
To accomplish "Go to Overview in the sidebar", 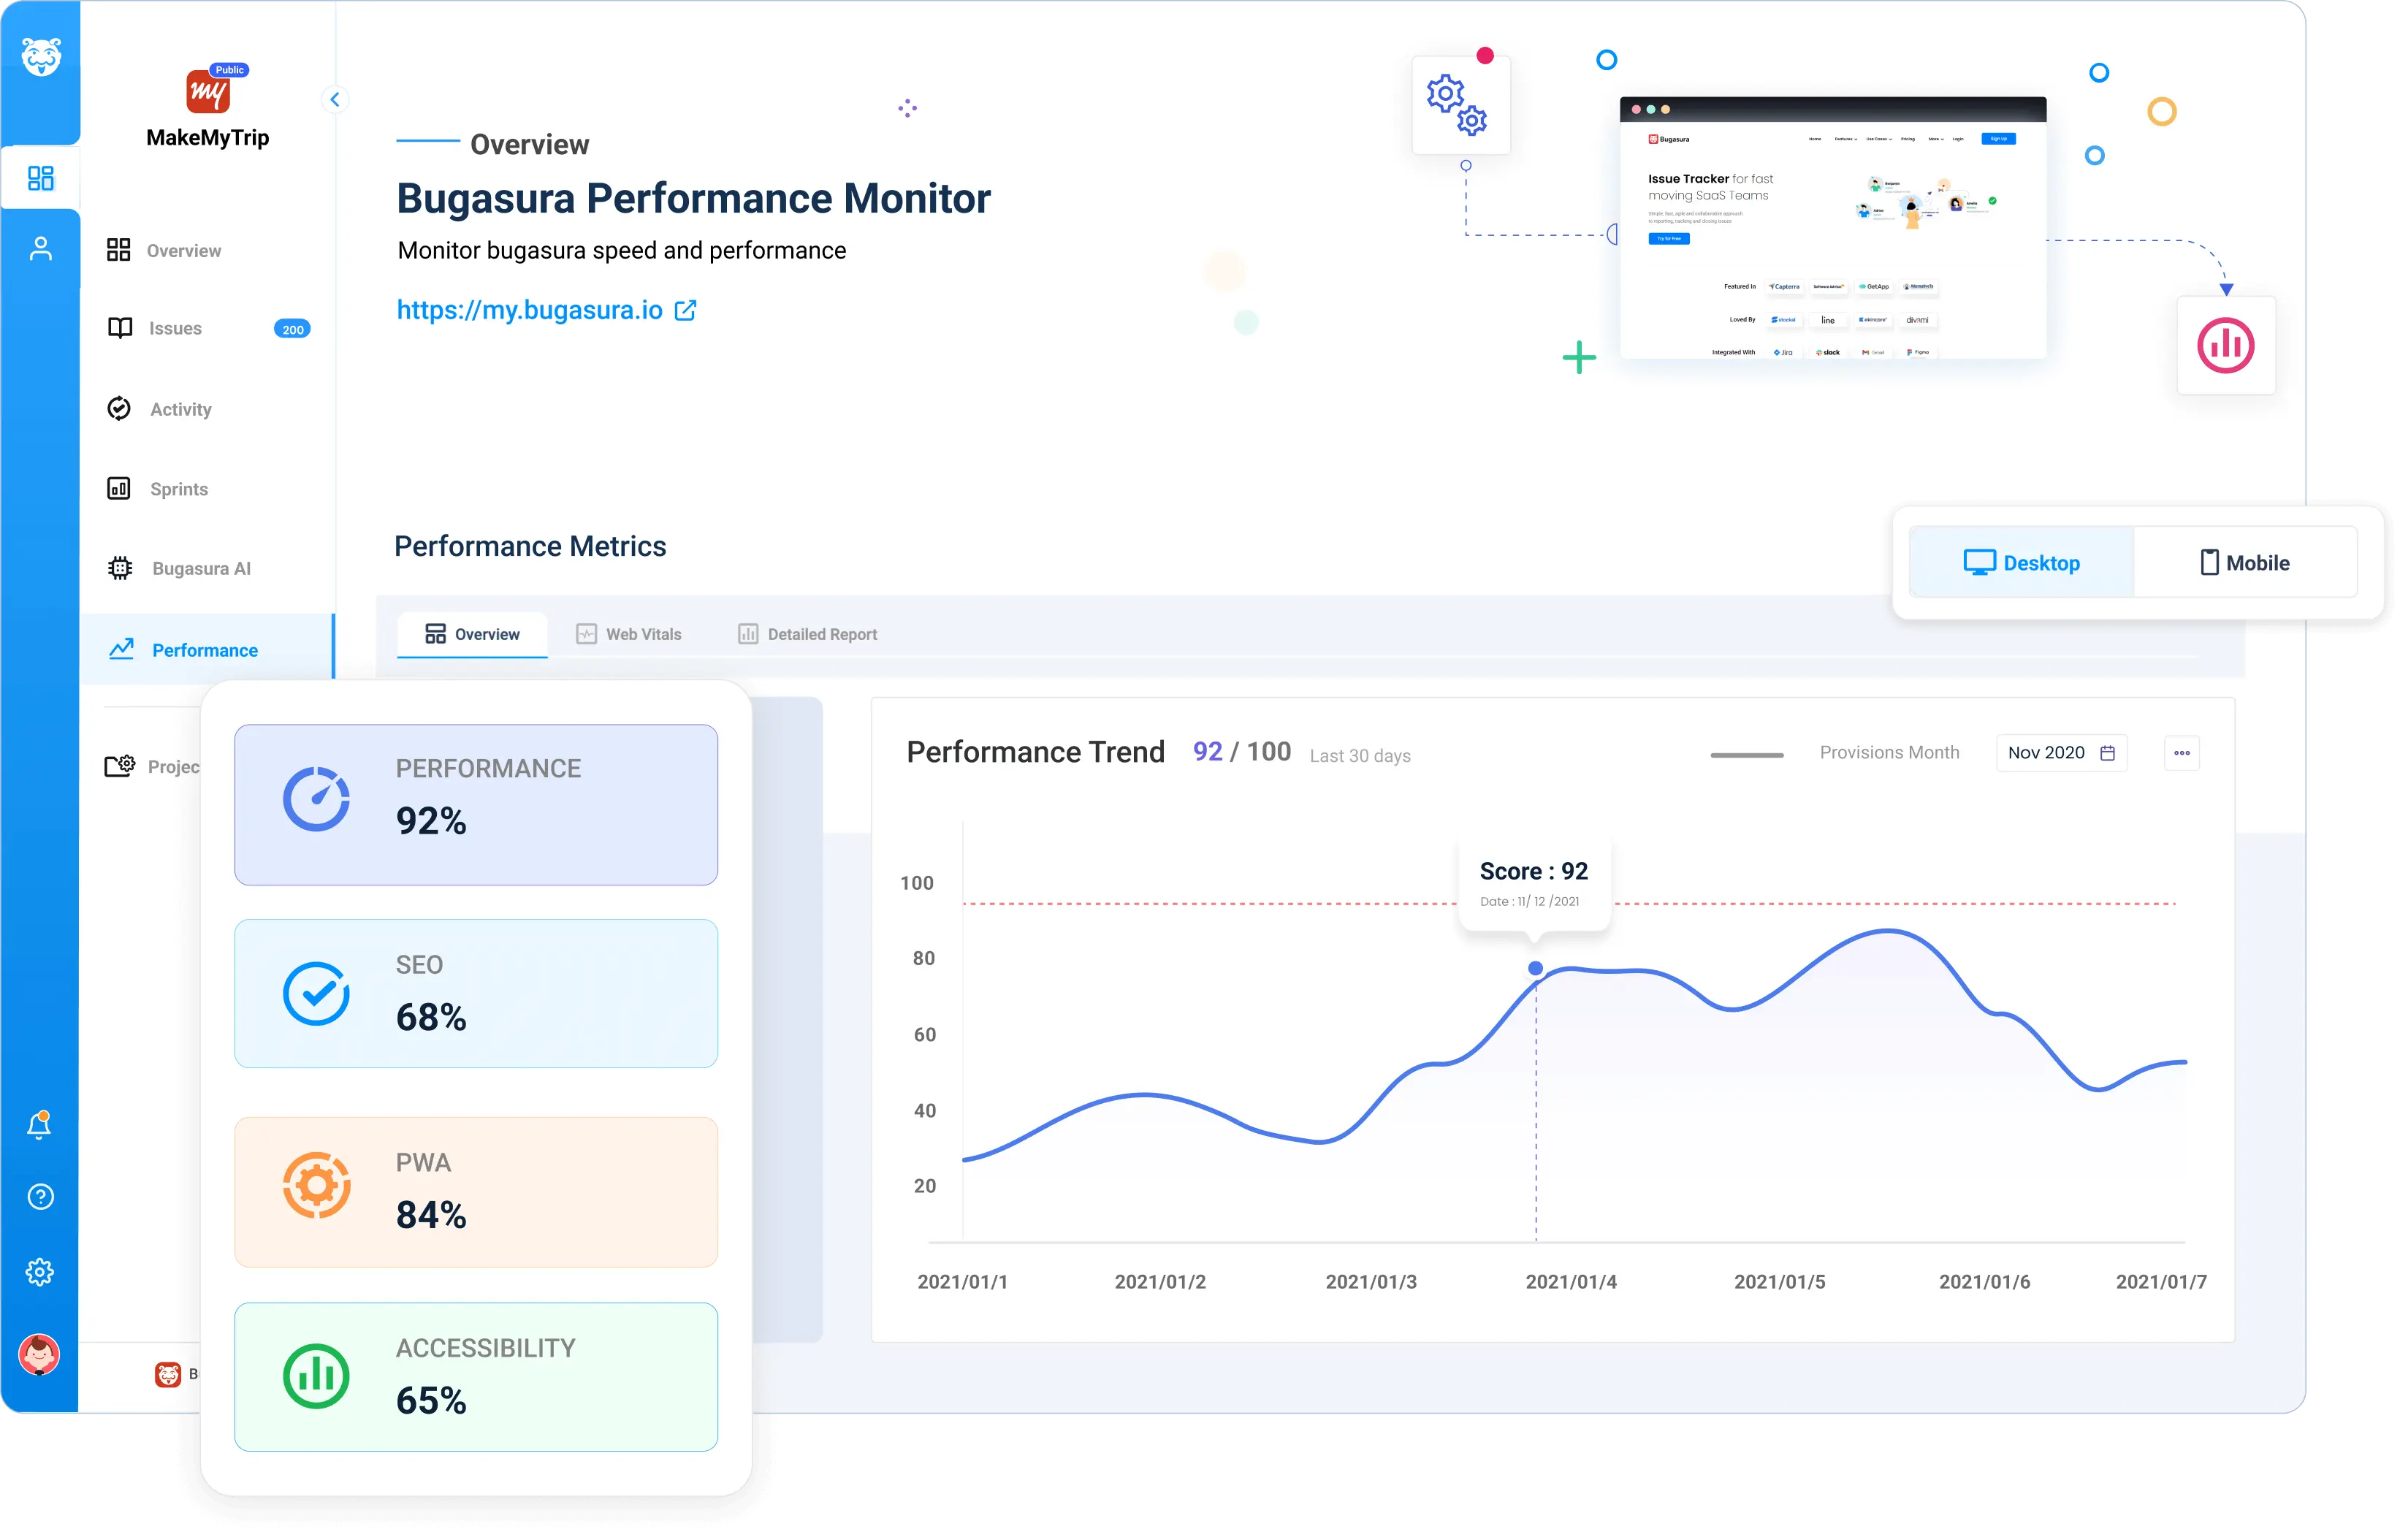I will pos(164,250).
